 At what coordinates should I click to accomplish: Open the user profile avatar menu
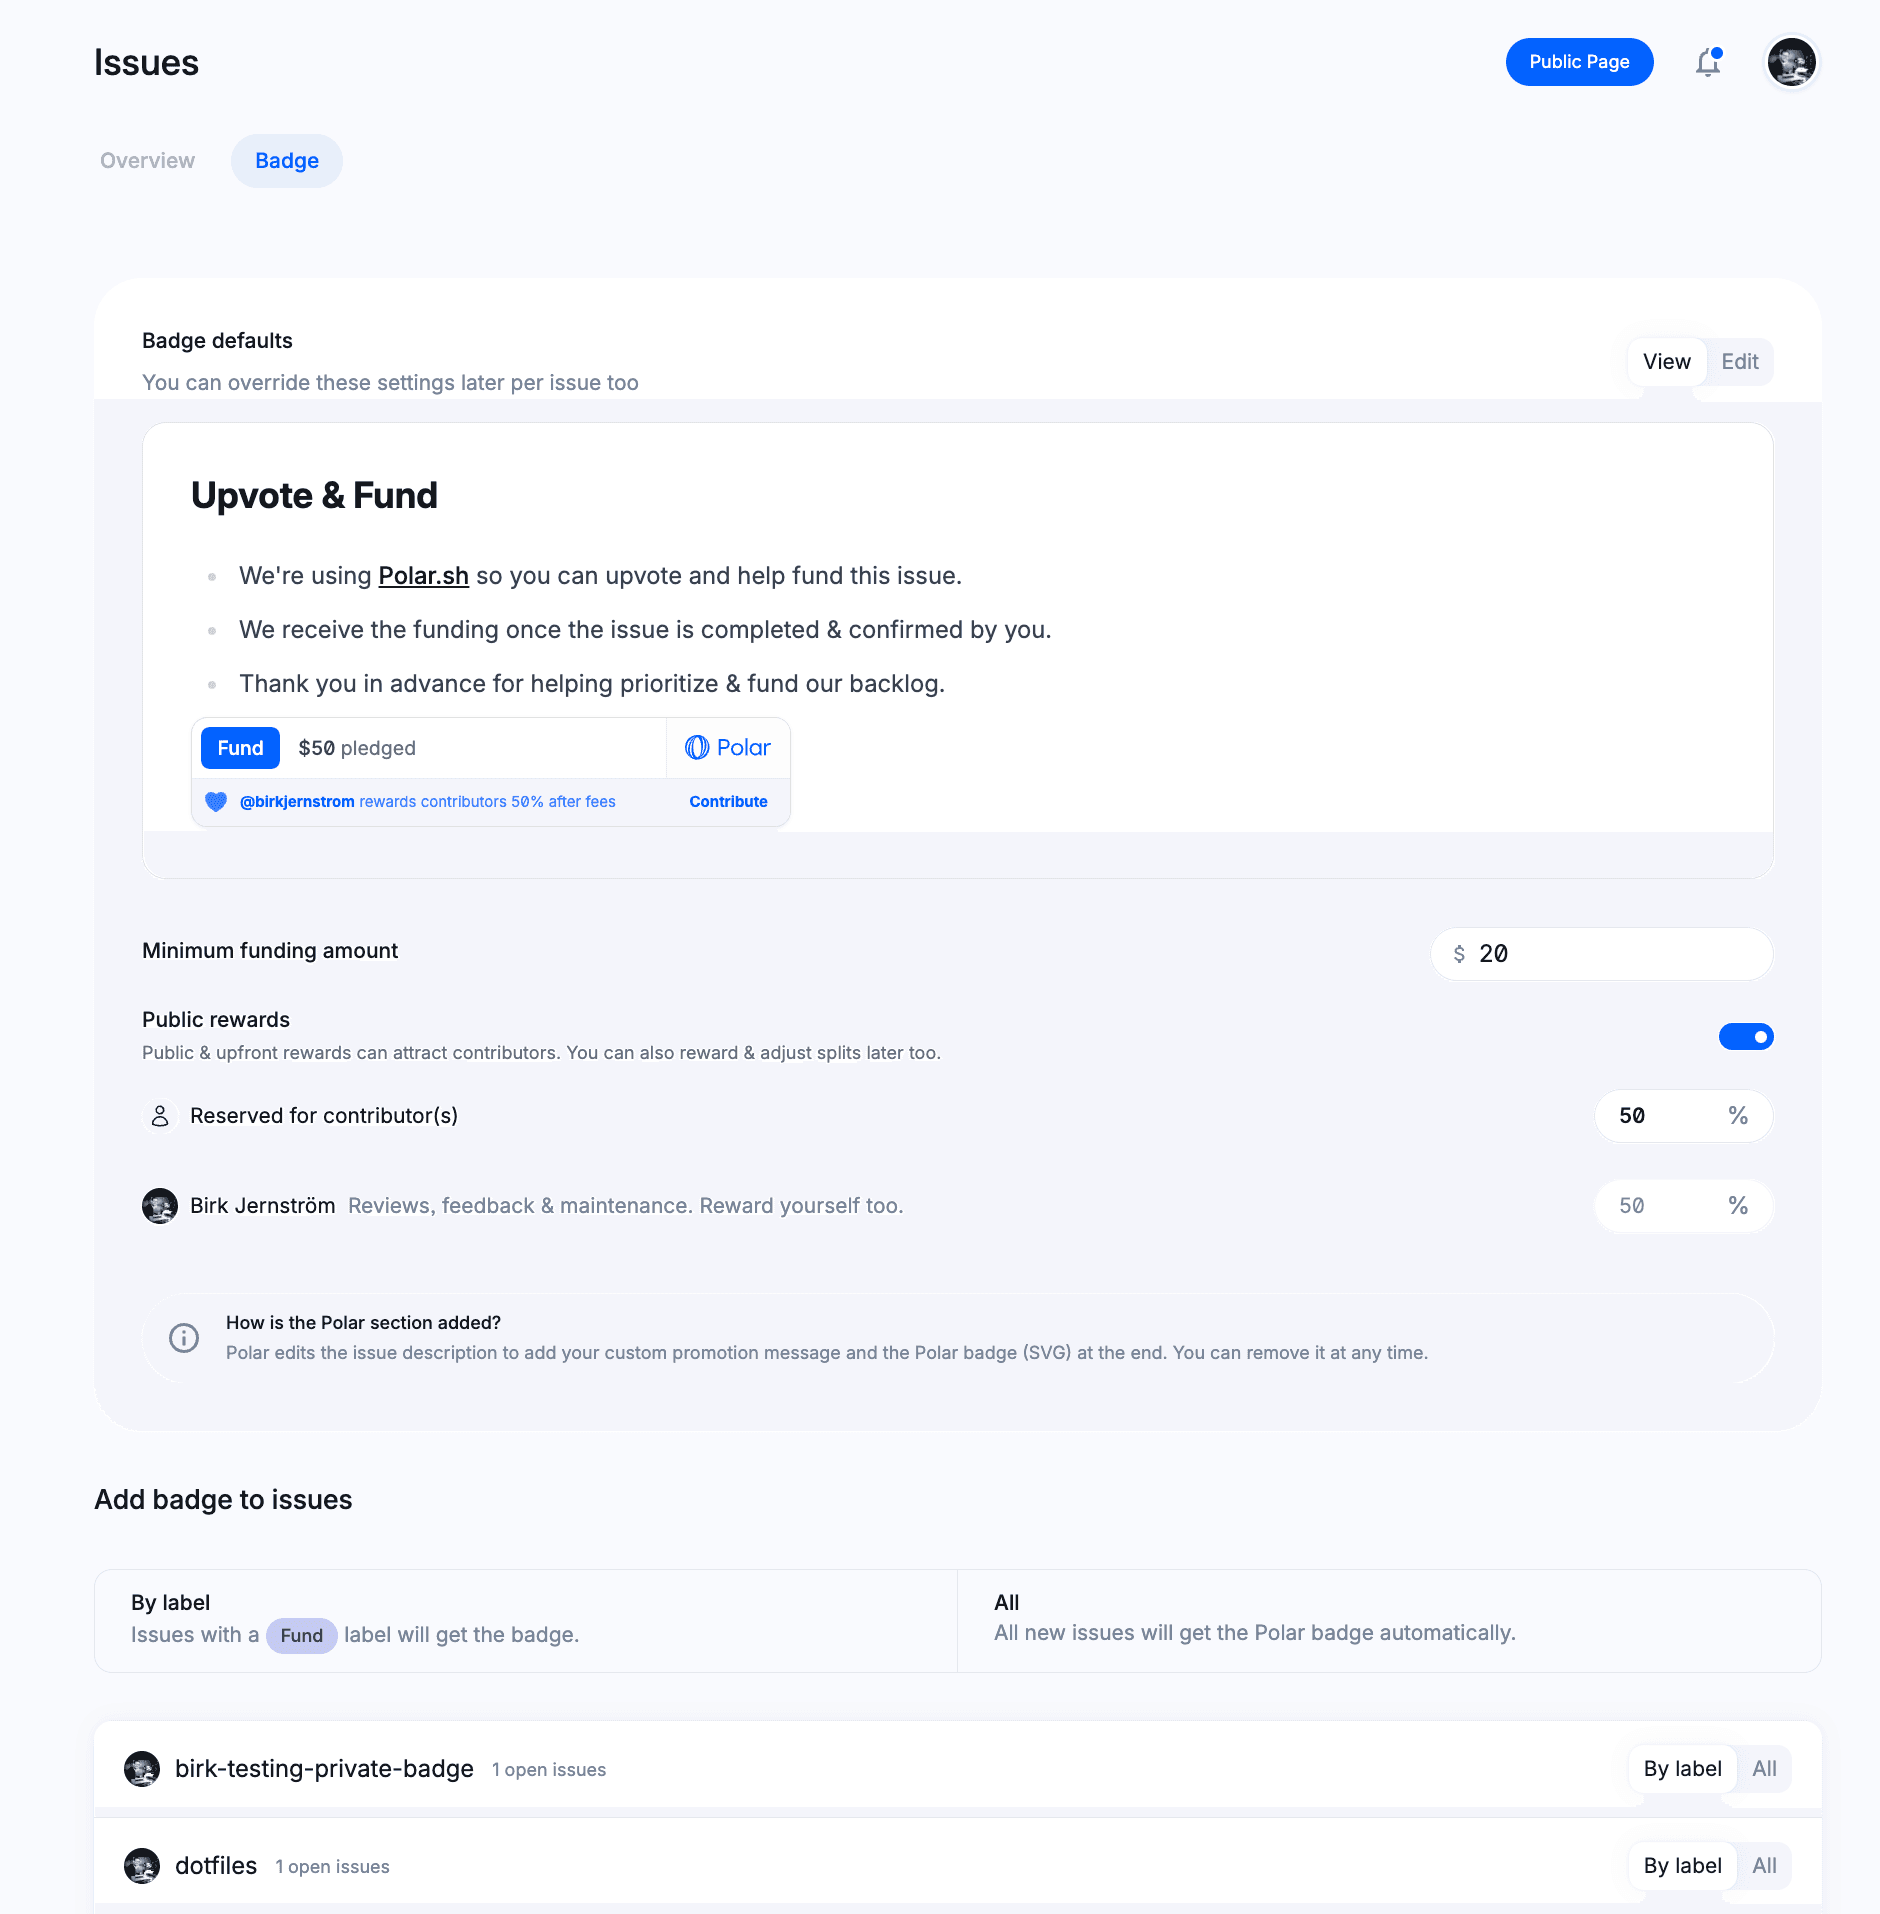1791,62
